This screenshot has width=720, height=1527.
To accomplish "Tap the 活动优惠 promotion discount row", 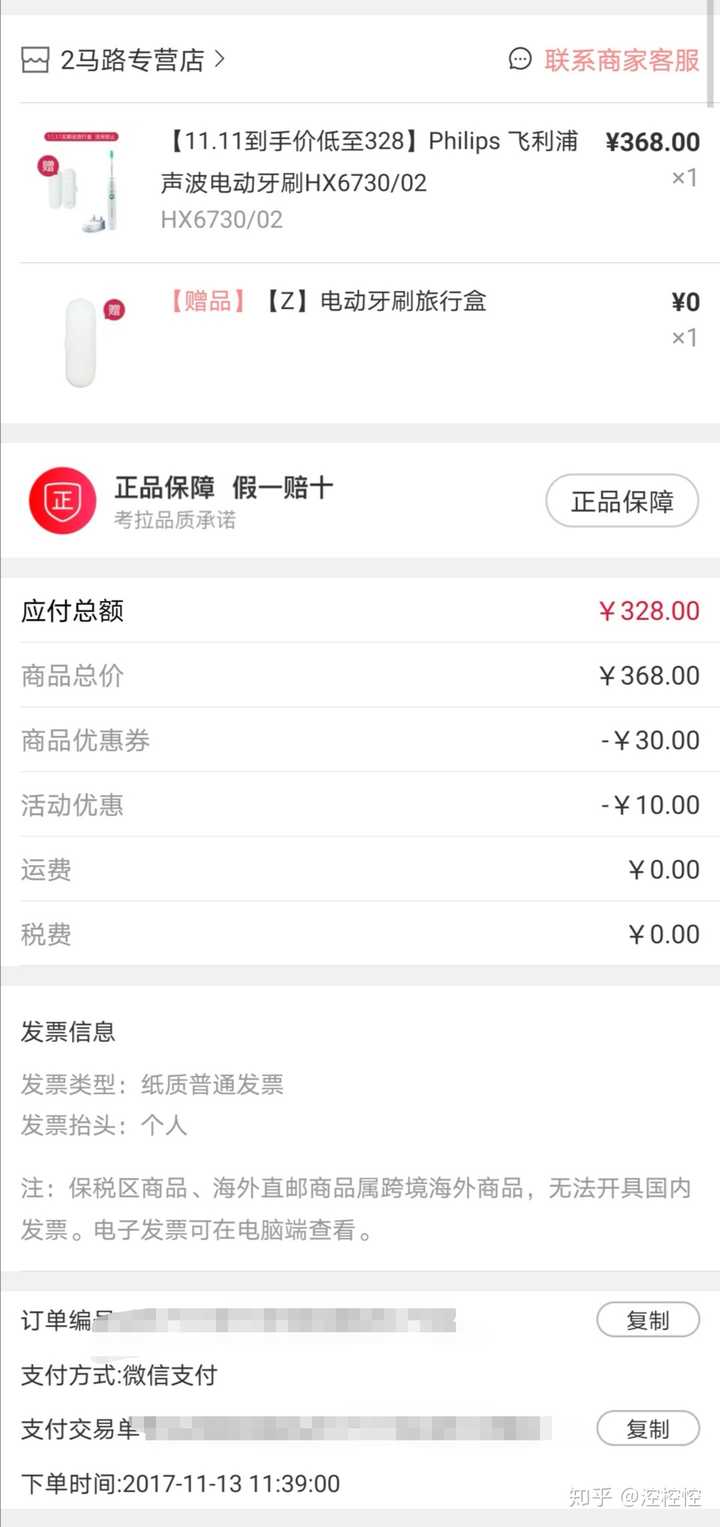I will pos(360,805).
